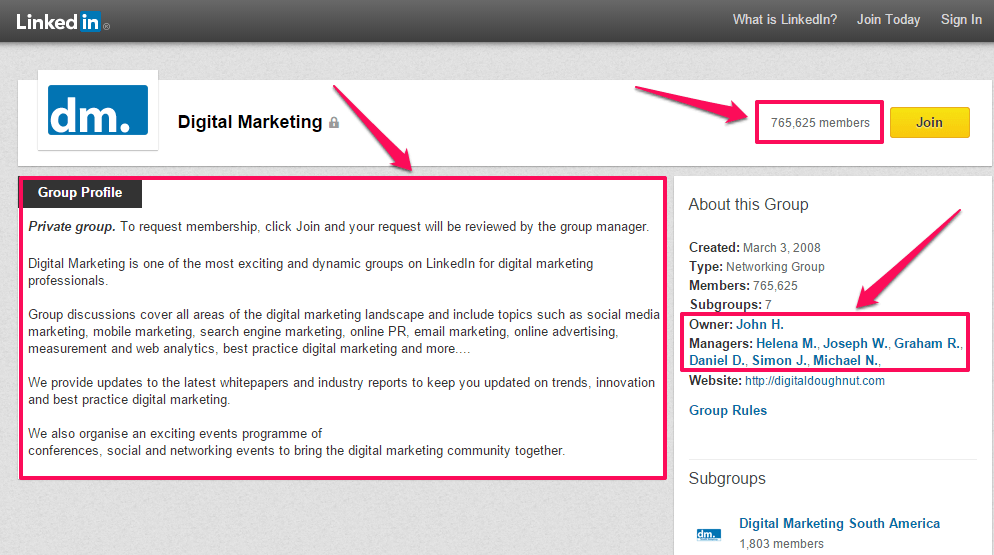Click the Digital Marketing South America logo
Screen dimensions: 994x555
[x=709, y=534]
